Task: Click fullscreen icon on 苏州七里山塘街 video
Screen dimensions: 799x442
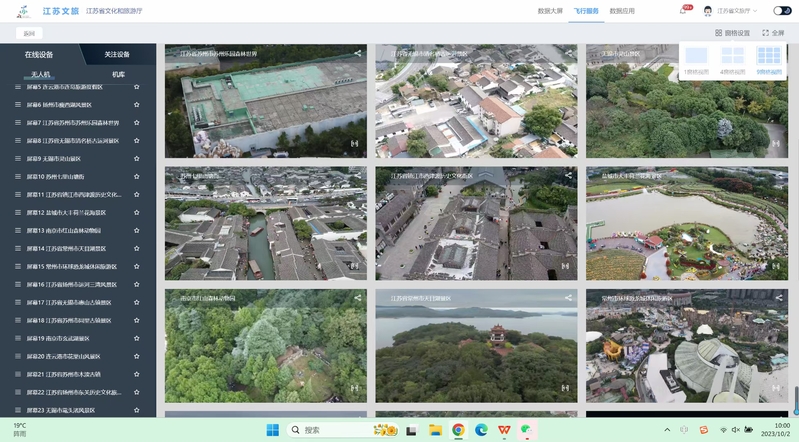Action: tap(354, 266)
